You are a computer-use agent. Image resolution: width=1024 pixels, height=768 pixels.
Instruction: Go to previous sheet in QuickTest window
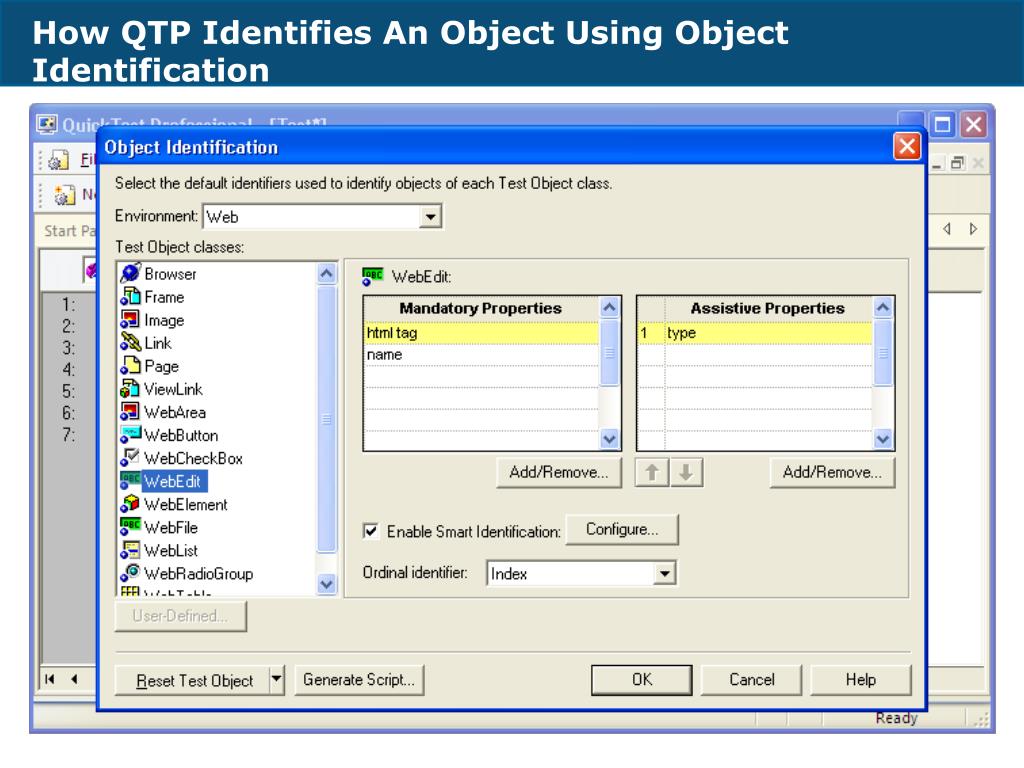(74, 679)
